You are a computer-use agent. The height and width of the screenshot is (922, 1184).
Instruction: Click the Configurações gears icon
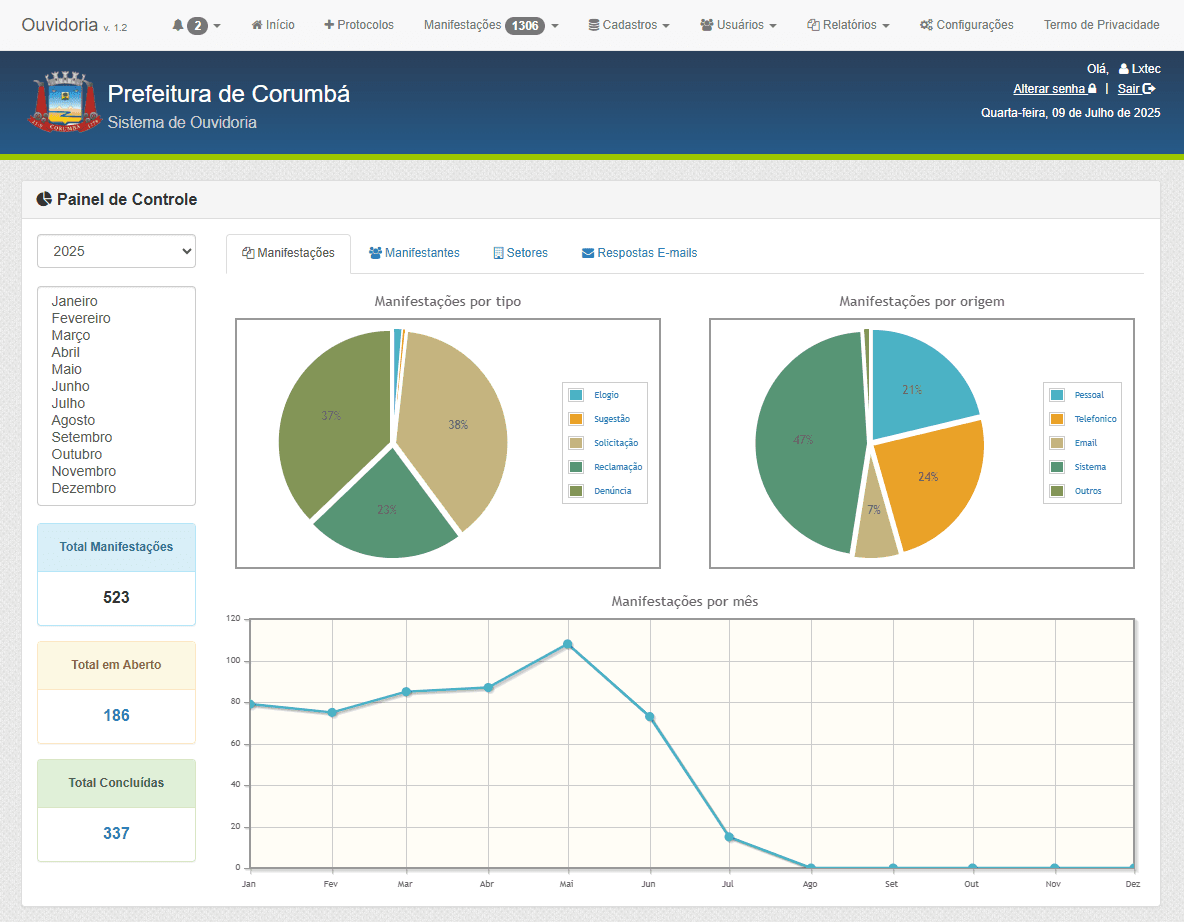pos(926,25)
